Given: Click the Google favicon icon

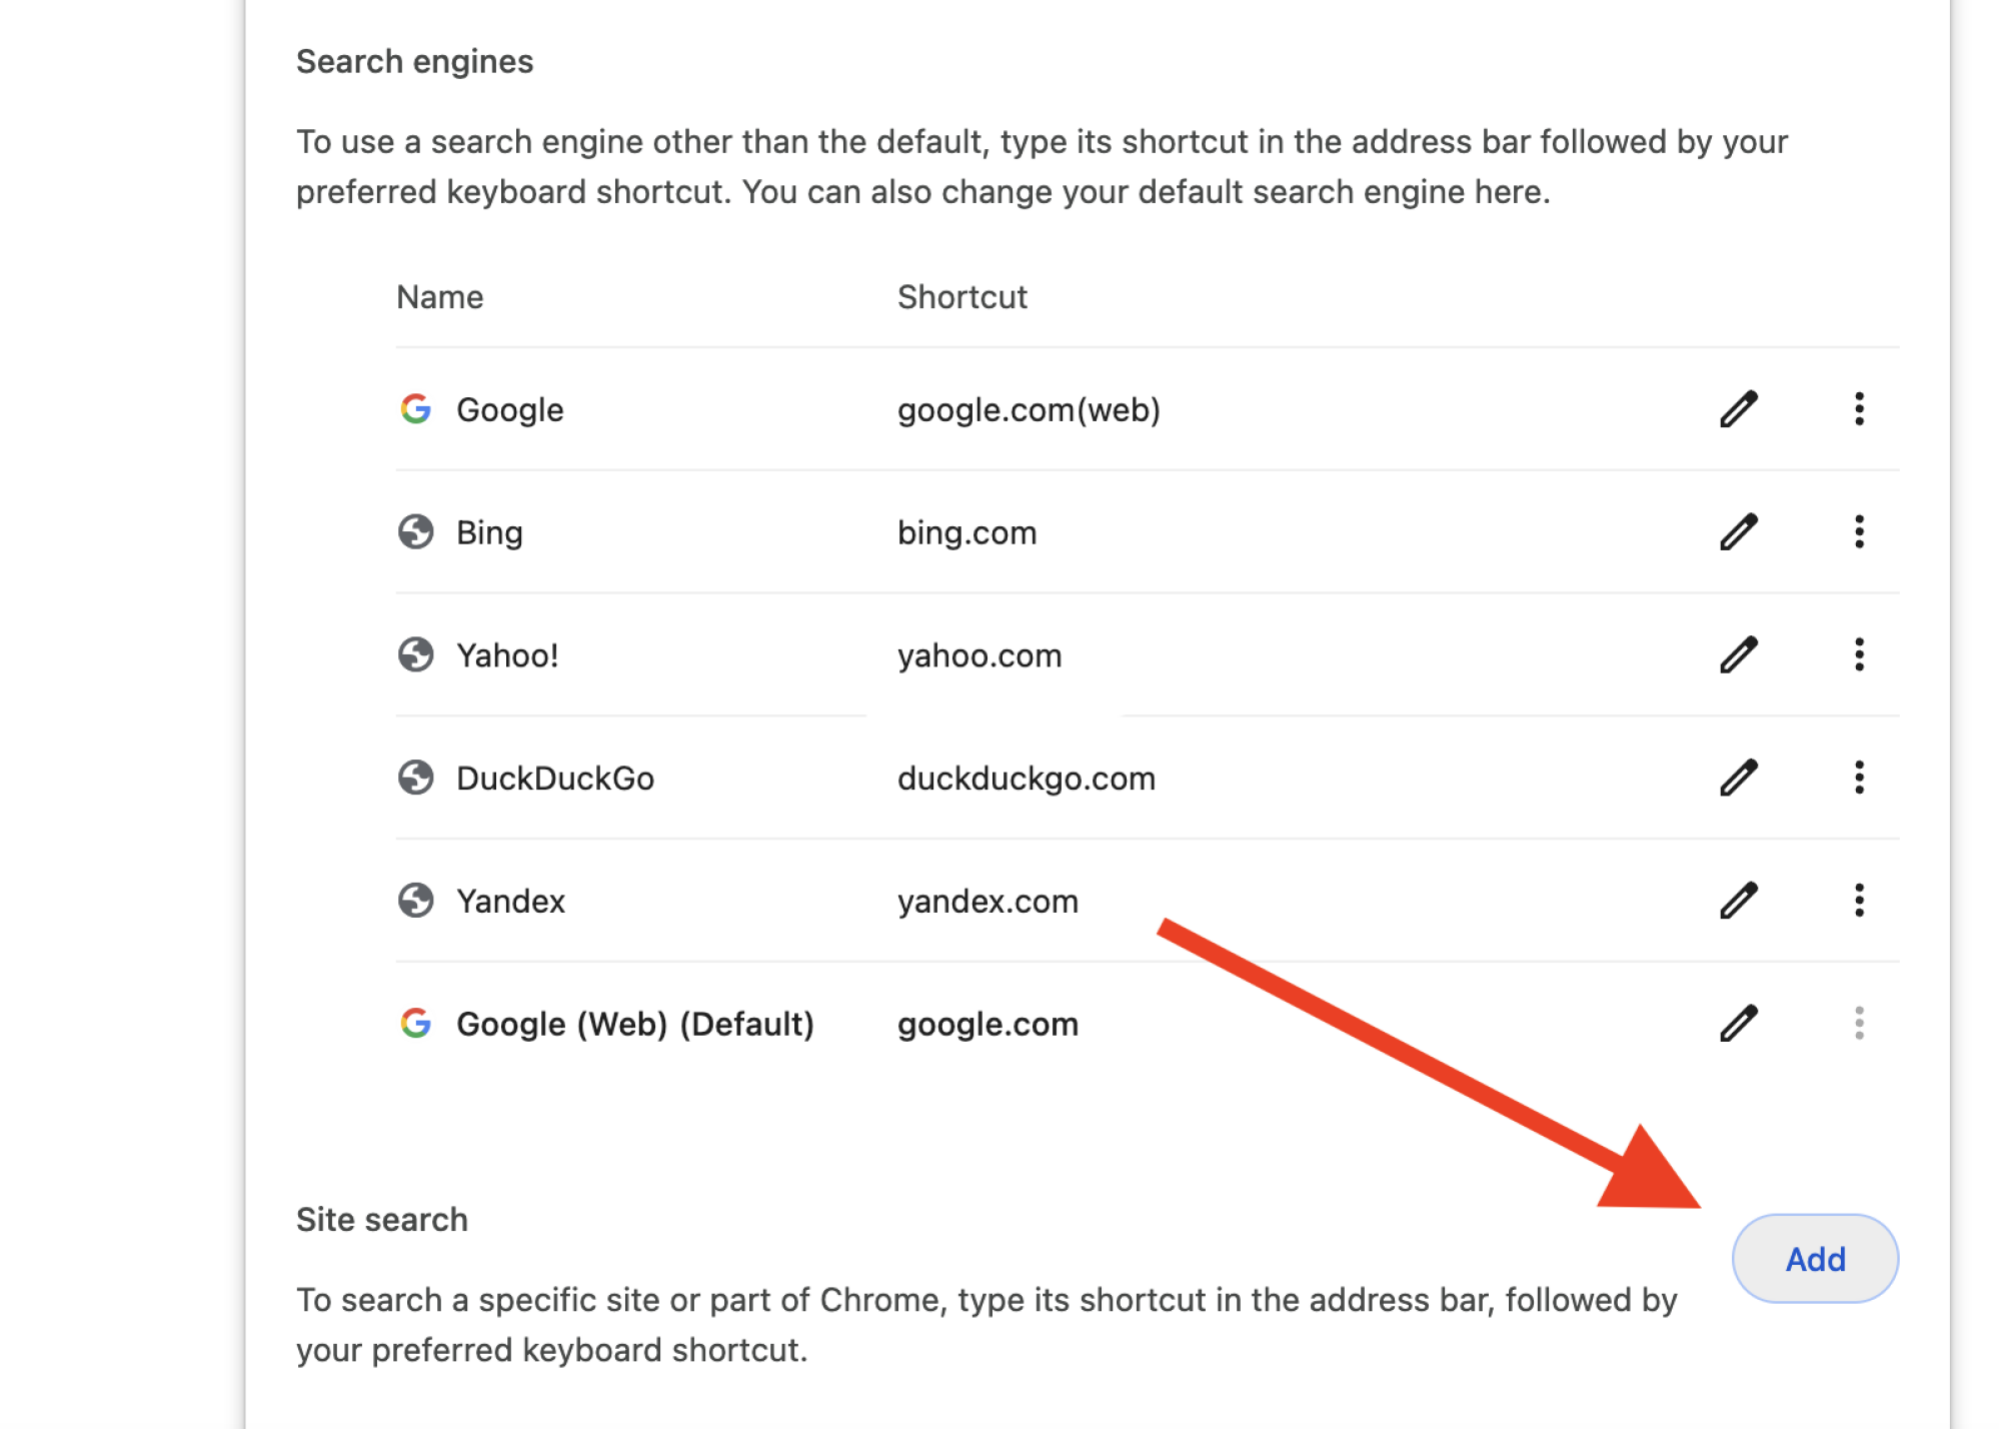Looking at the screenshot, I should click(x=415, y=409).
